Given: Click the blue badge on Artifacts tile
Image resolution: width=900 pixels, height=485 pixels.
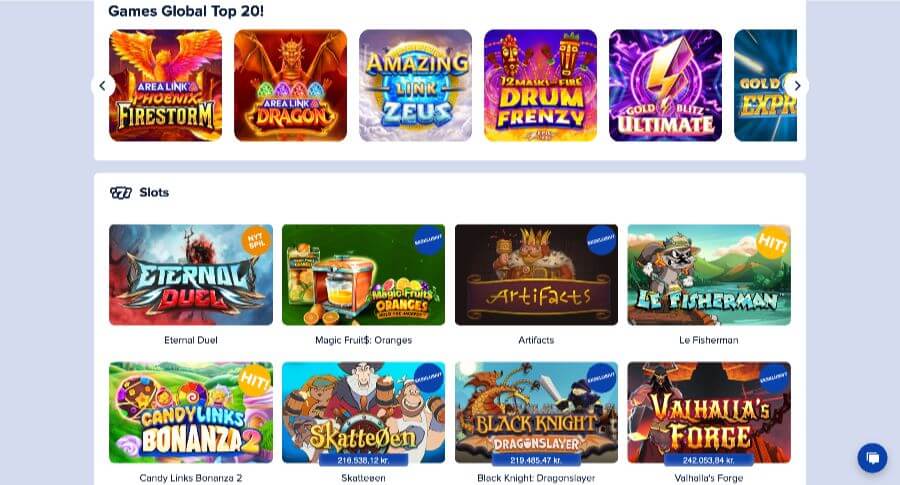Looking at the screenshot, I should 601,240.
